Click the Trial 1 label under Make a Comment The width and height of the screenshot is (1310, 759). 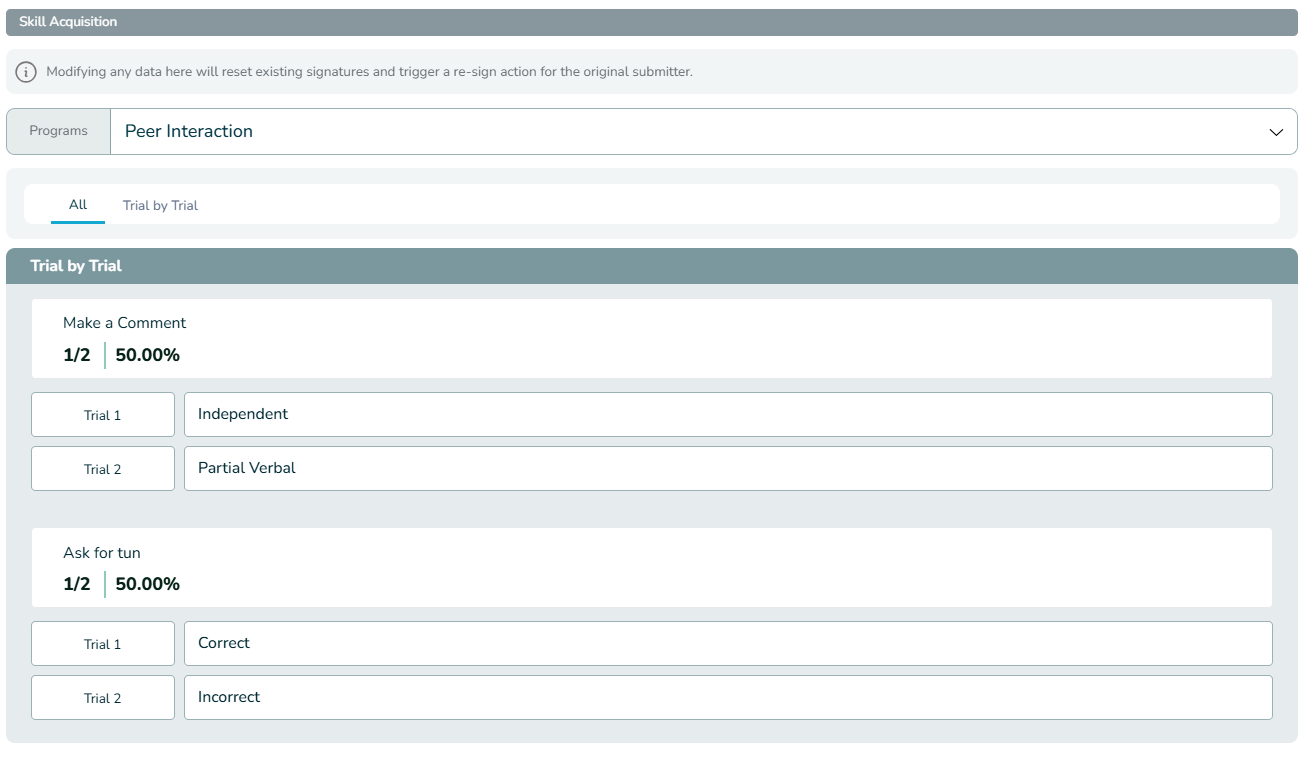coord(103,415)
